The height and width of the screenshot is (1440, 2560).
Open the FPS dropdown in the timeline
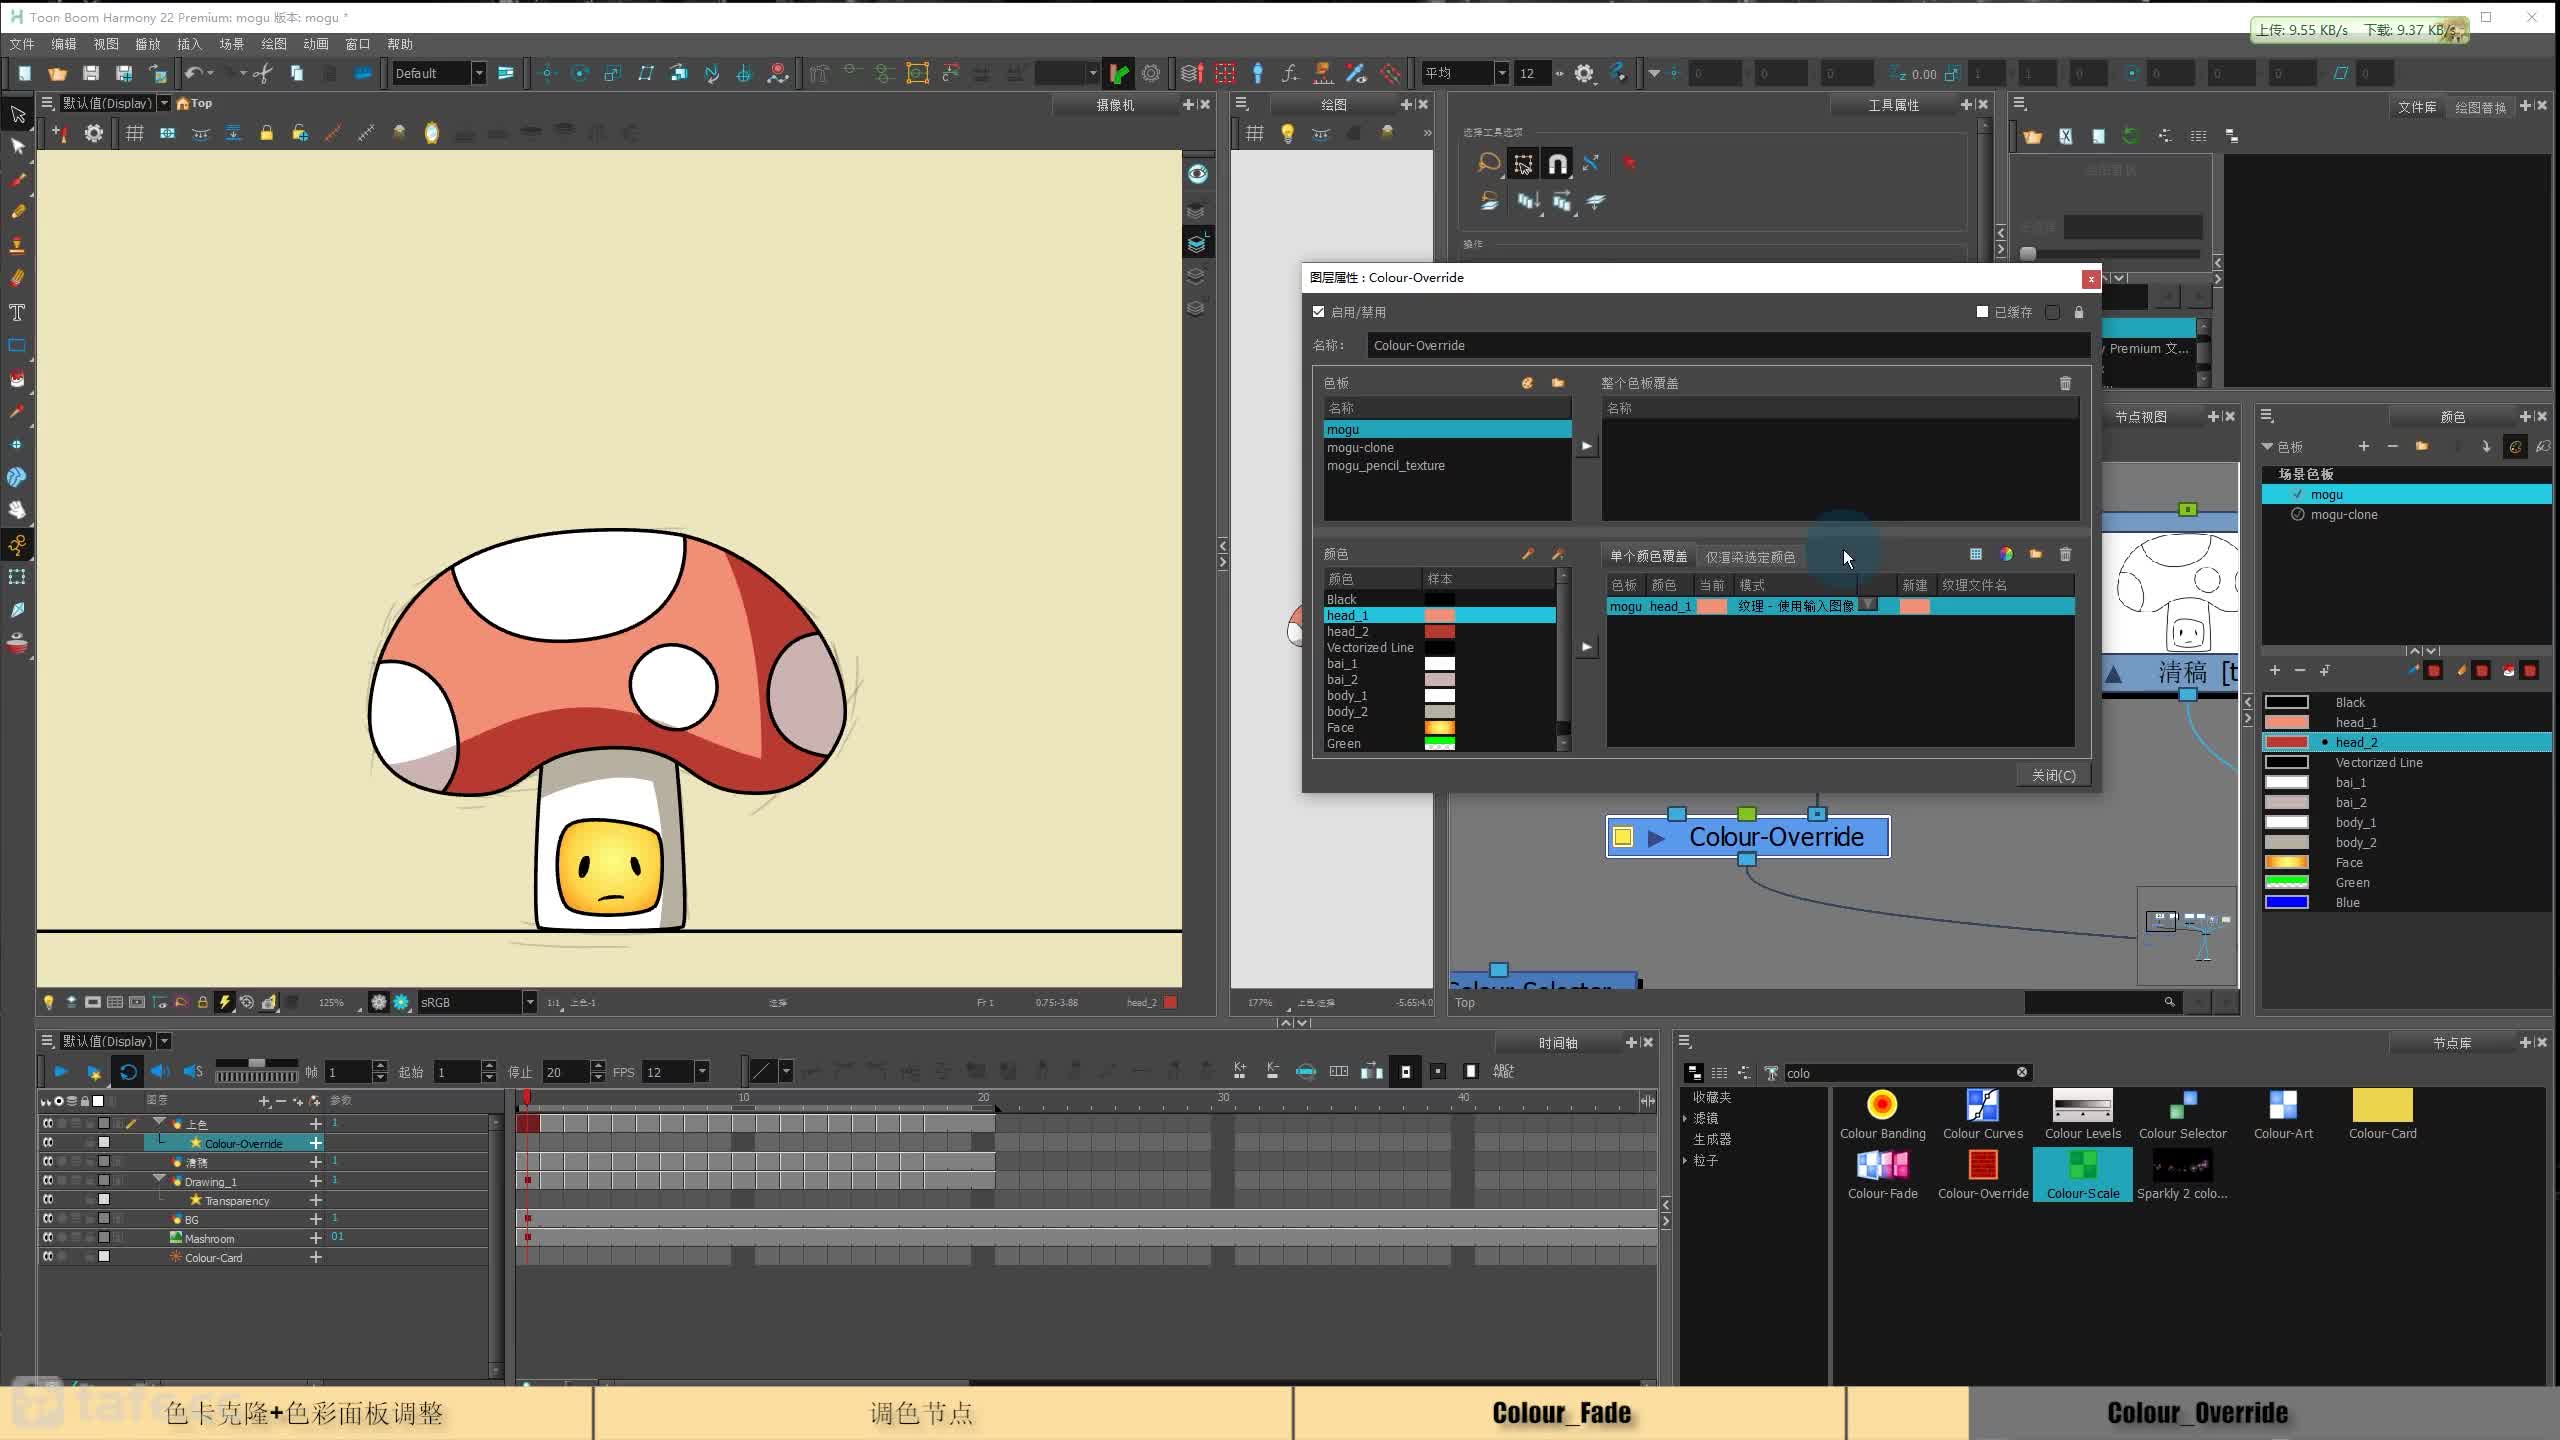click(x=702, y=1072)
